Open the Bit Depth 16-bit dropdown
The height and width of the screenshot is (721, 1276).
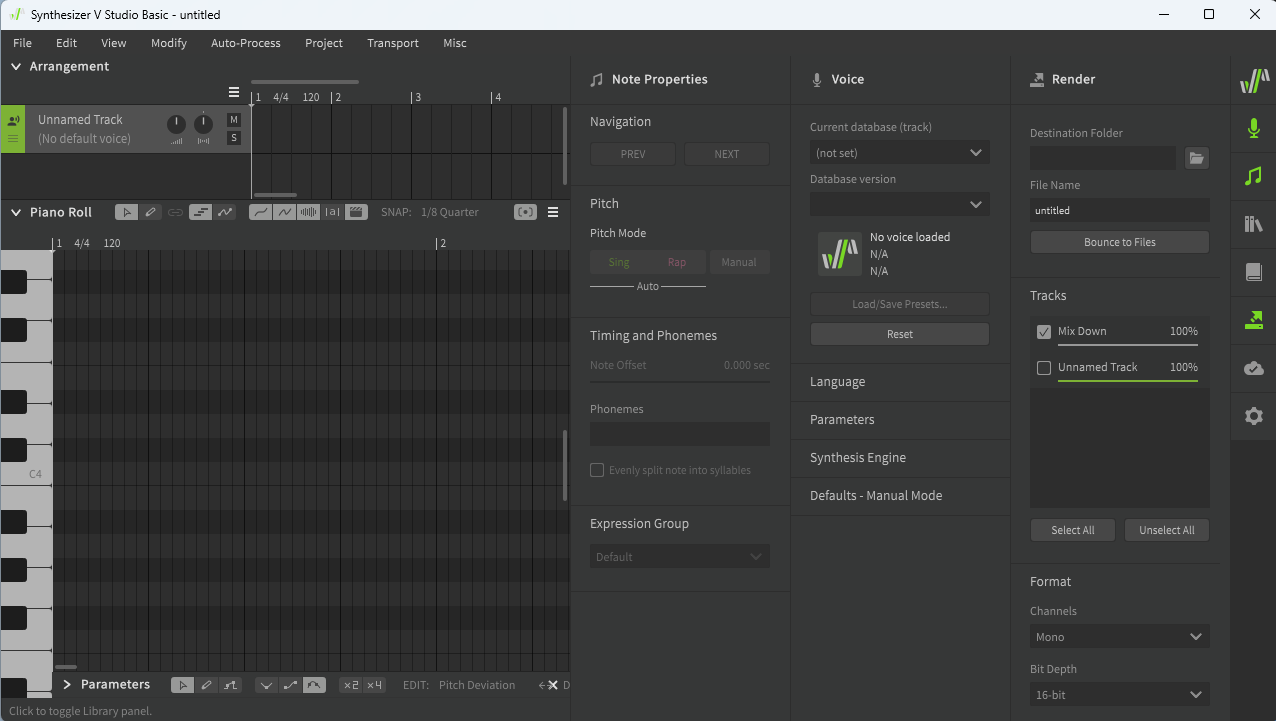click(1120, 695)
